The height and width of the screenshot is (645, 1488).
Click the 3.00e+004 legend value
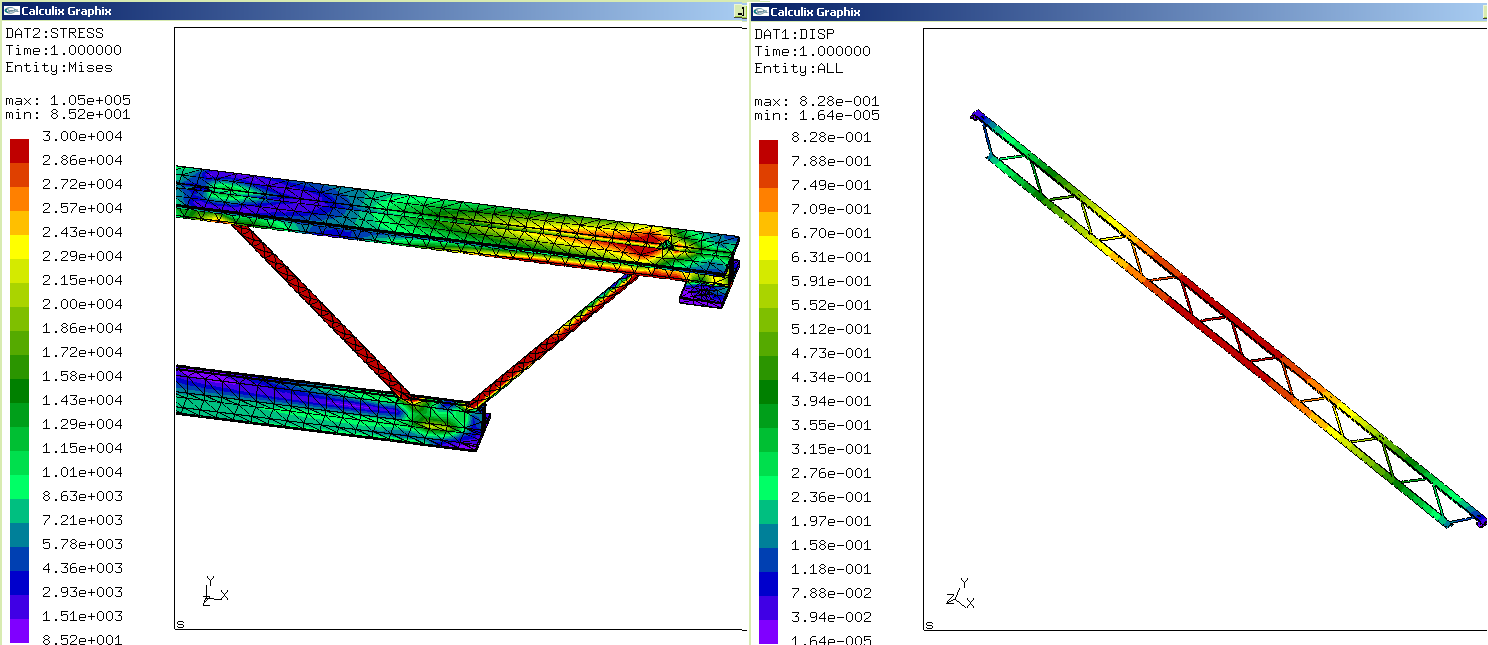tap(81, 136)
